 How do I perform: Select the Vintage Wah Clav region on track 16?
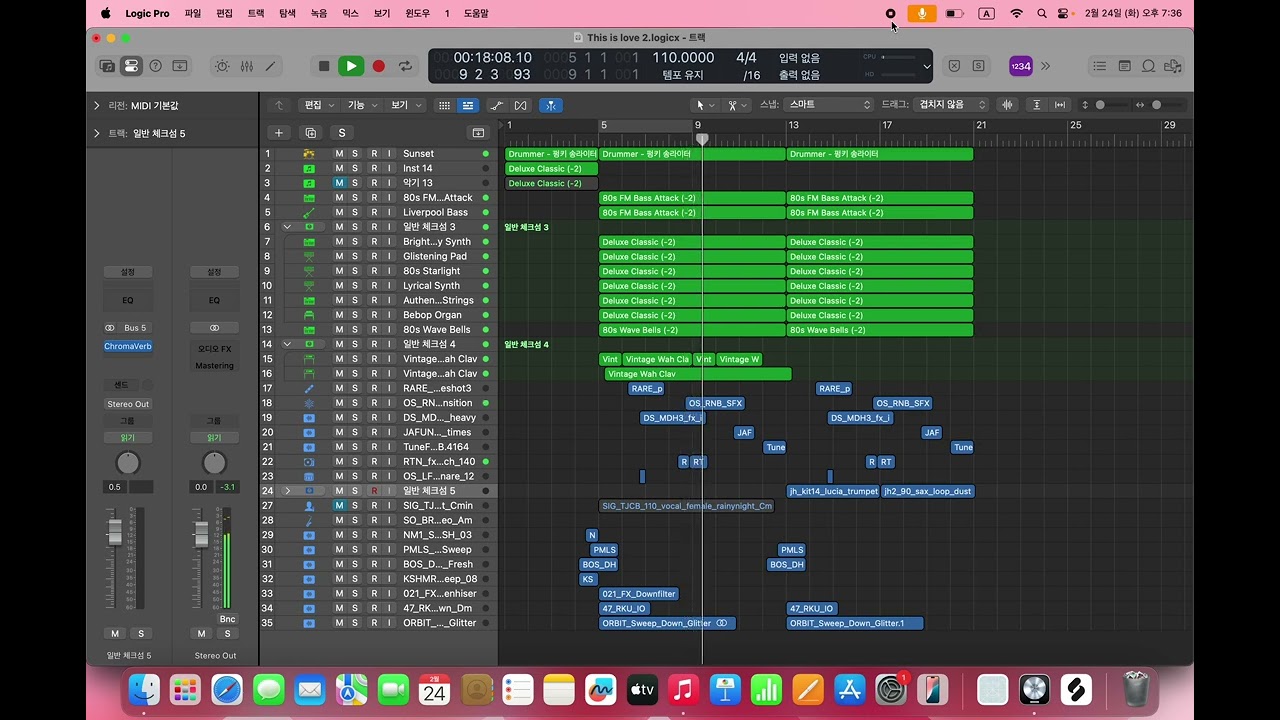[698, 374]
